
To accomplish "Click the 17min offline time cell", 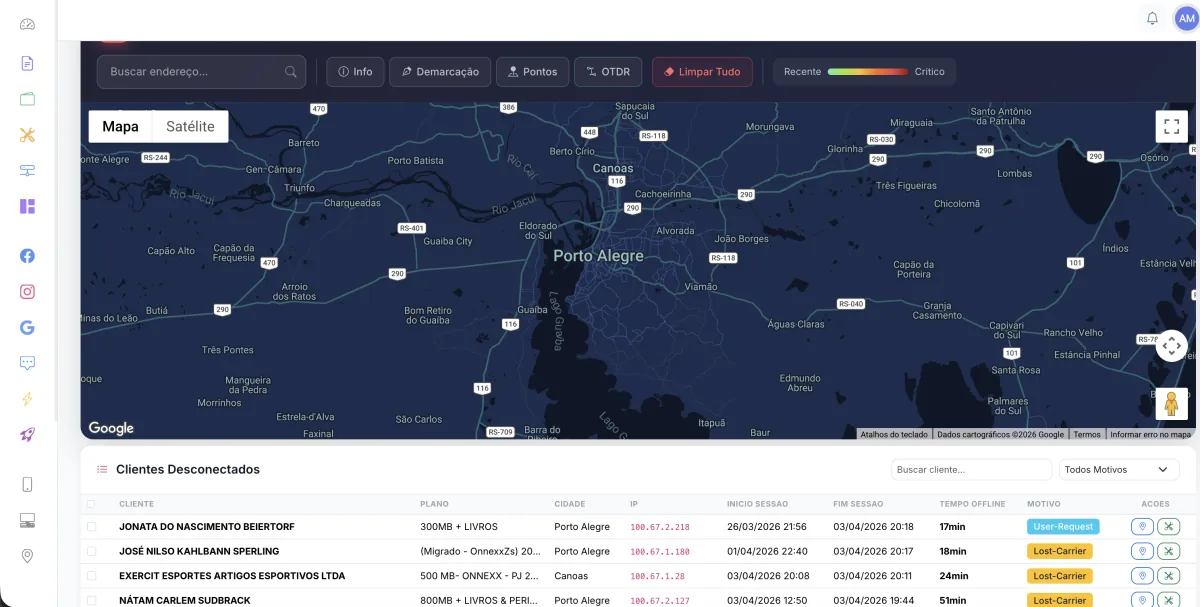I will (952, 527).
